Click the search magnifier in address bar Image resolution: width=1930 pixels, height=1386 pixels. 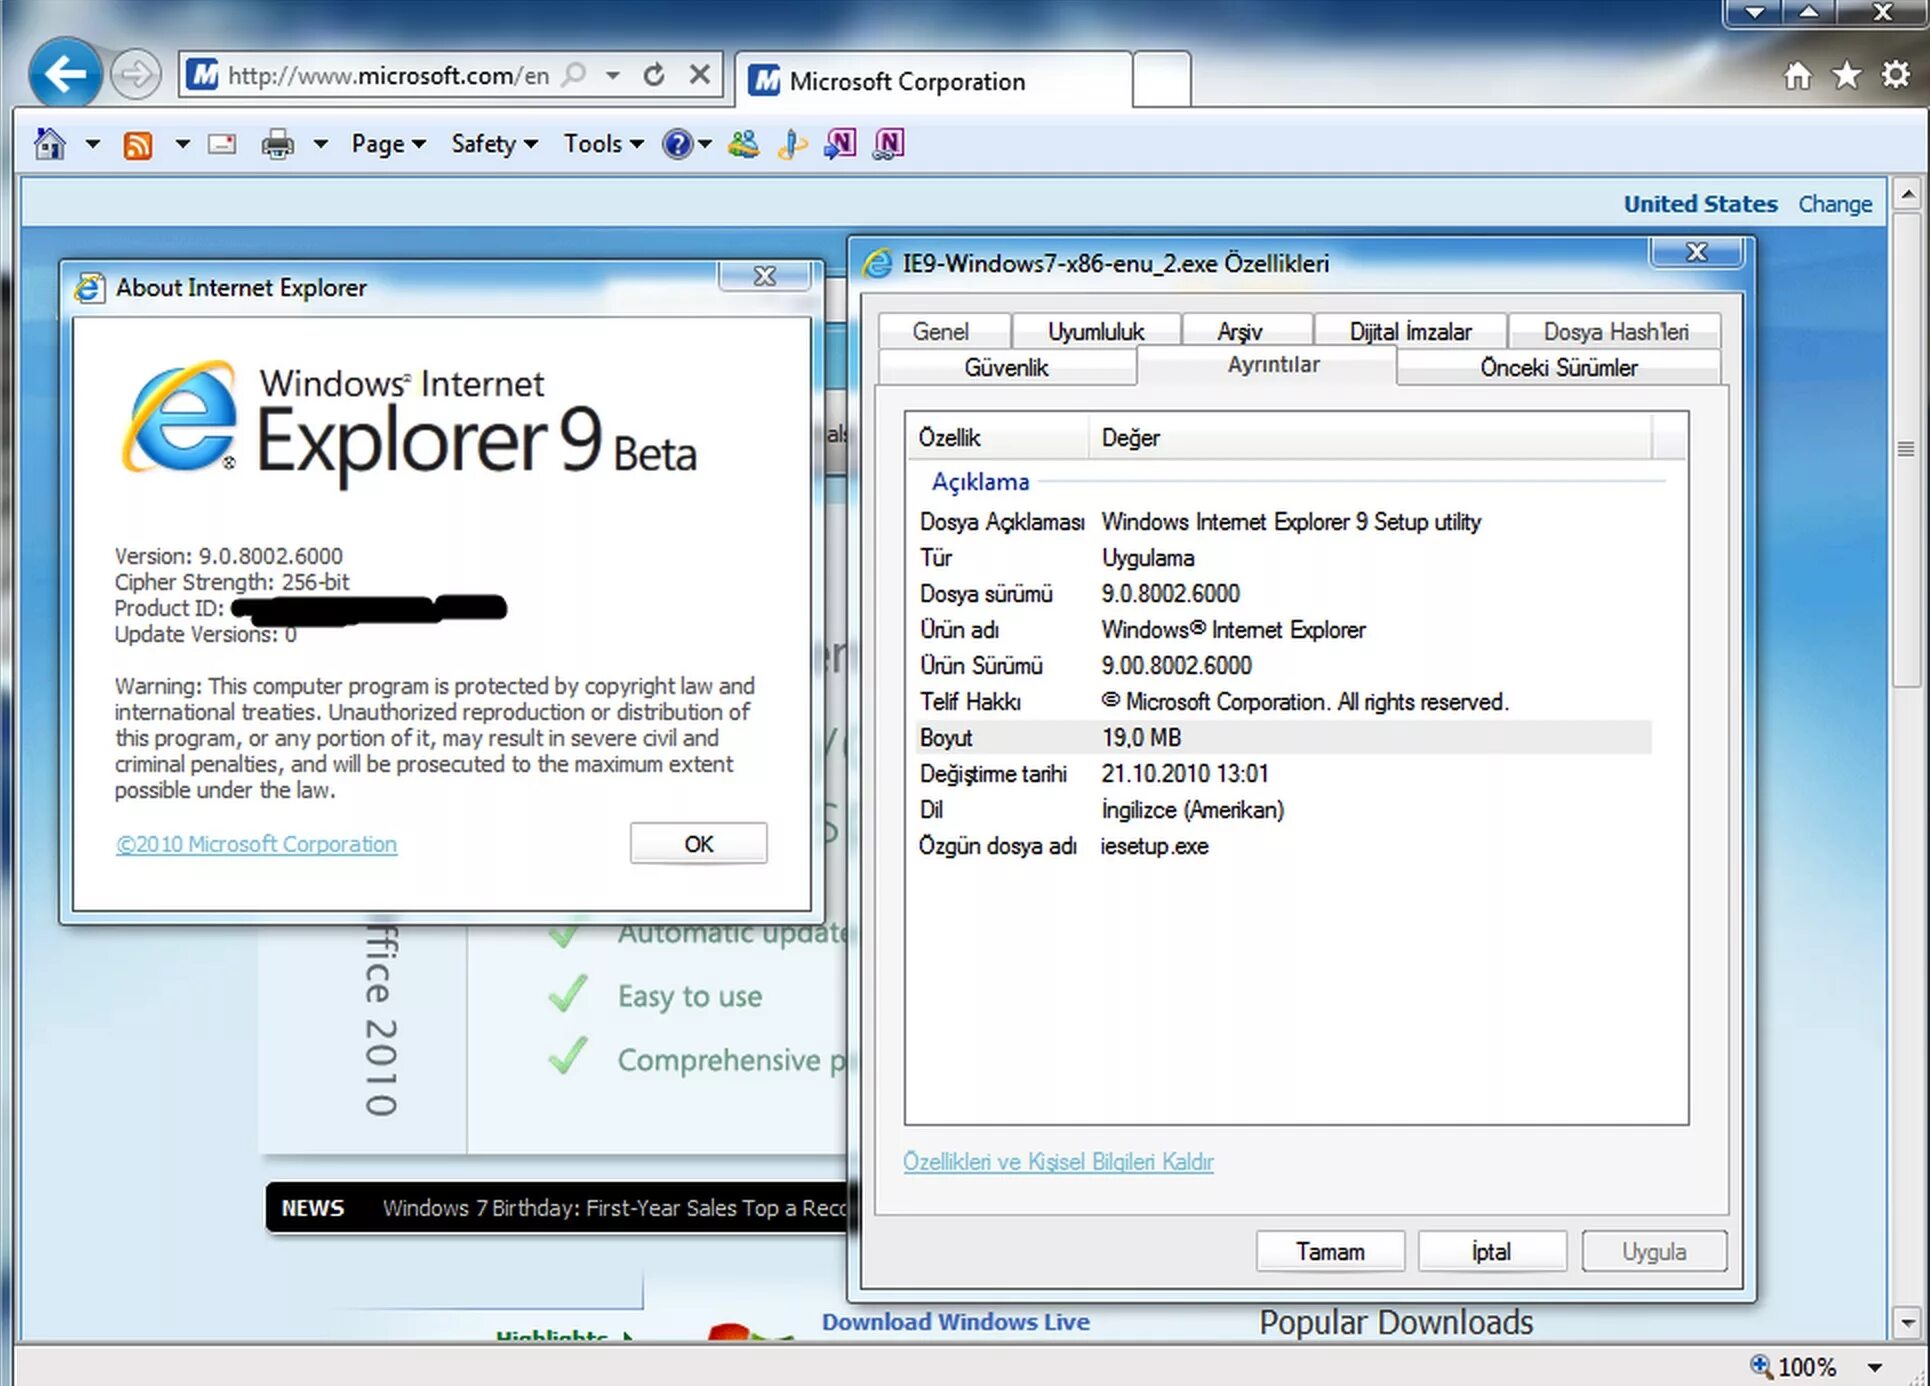pyautogui.click(x=574, y=74)
